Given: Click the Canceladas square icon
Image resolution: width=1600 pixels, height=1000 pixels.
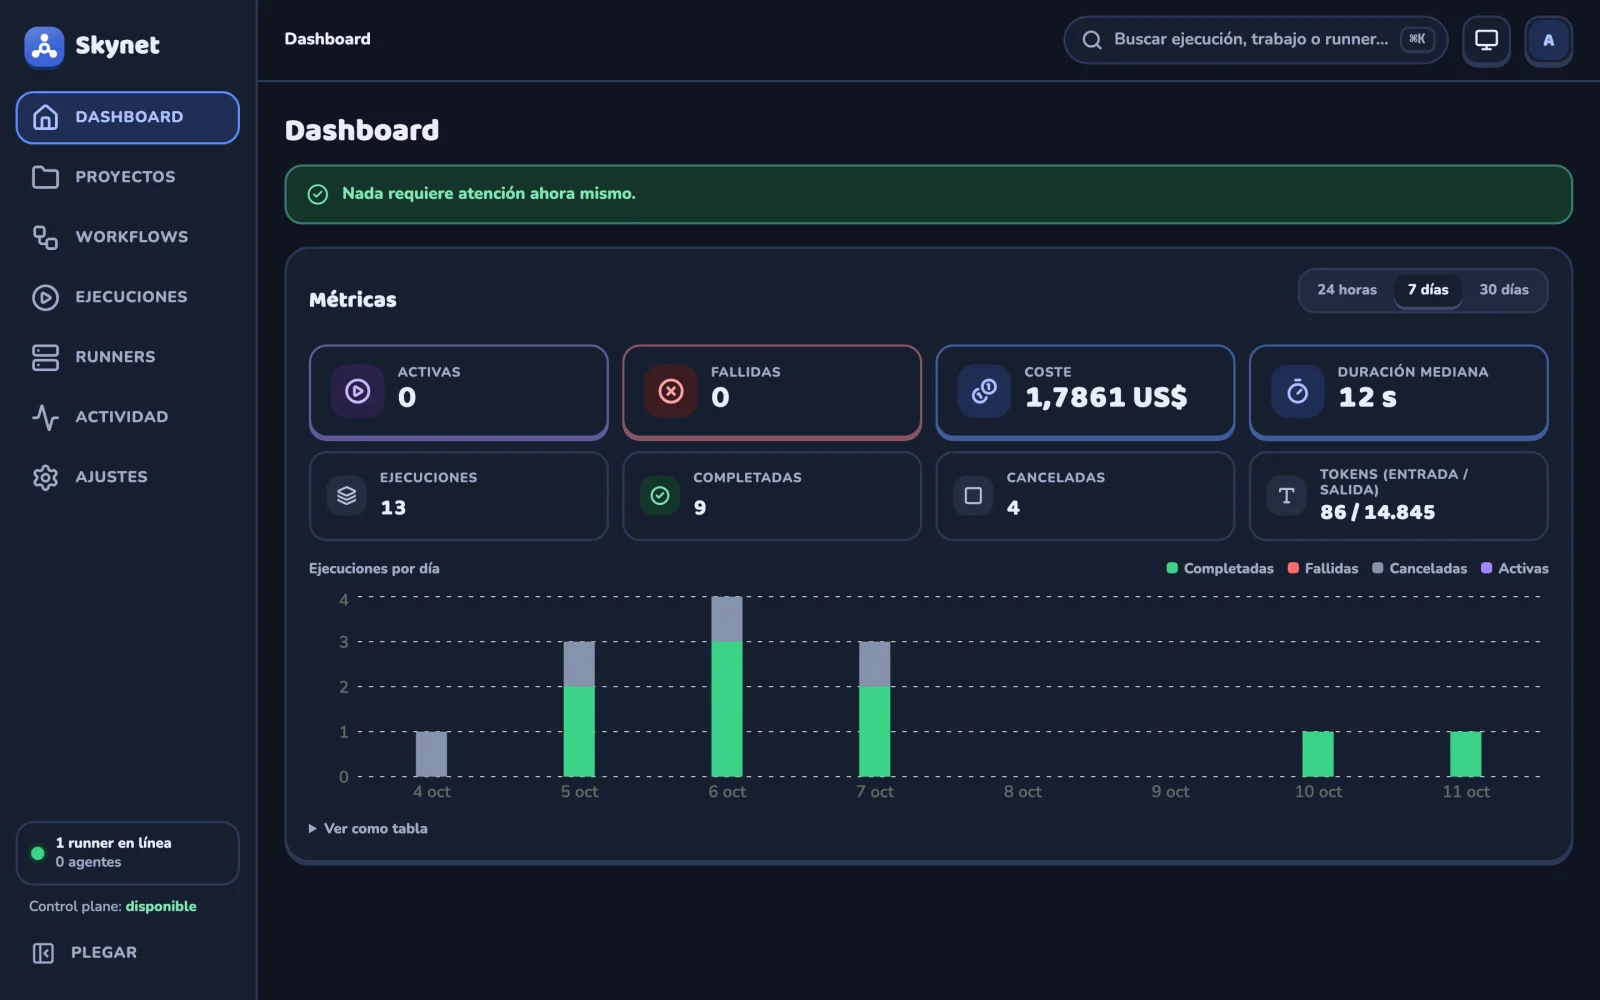Looking at the screenshot, I should click(x=973, y=496).
